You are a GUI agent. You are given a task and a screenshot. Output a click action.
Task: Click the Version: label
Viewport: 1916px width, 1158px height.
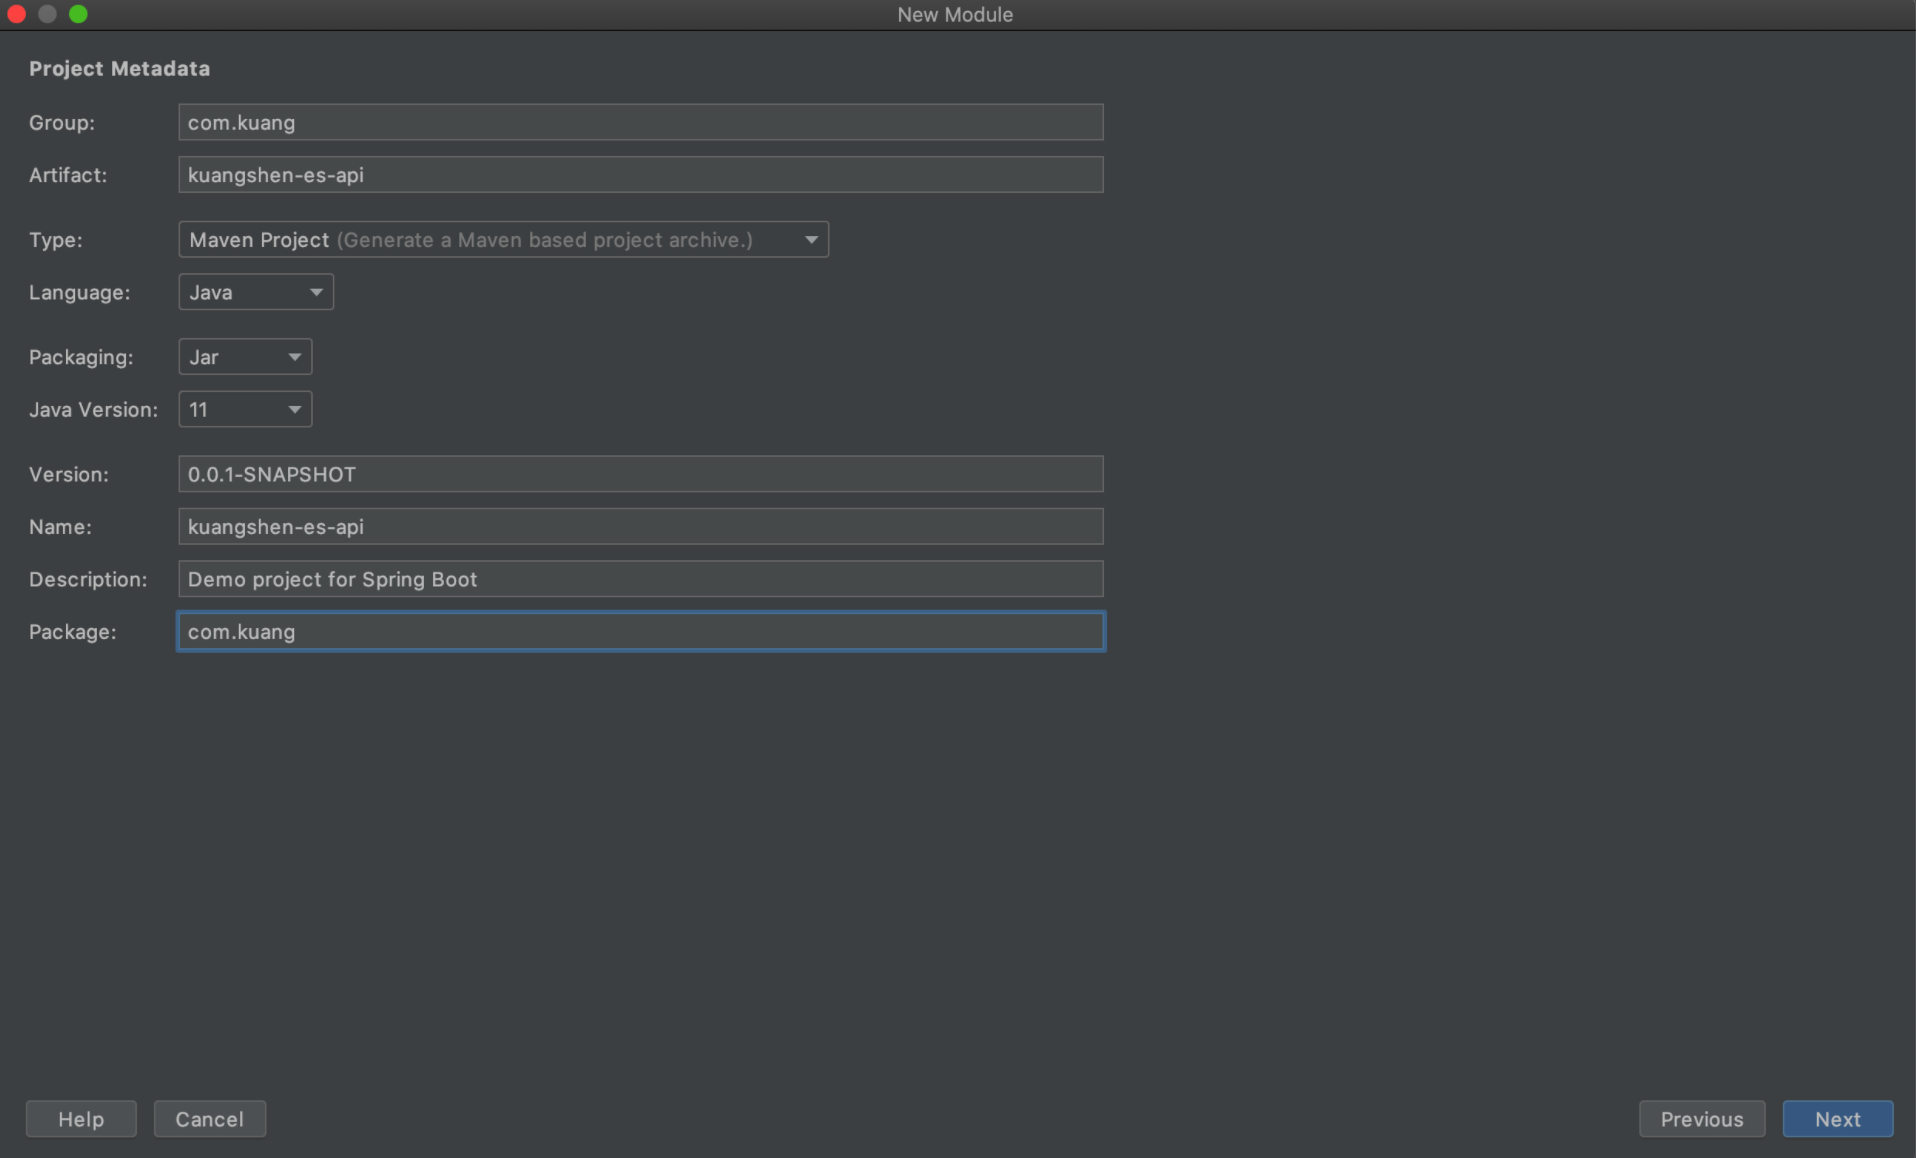coord(69,474)
